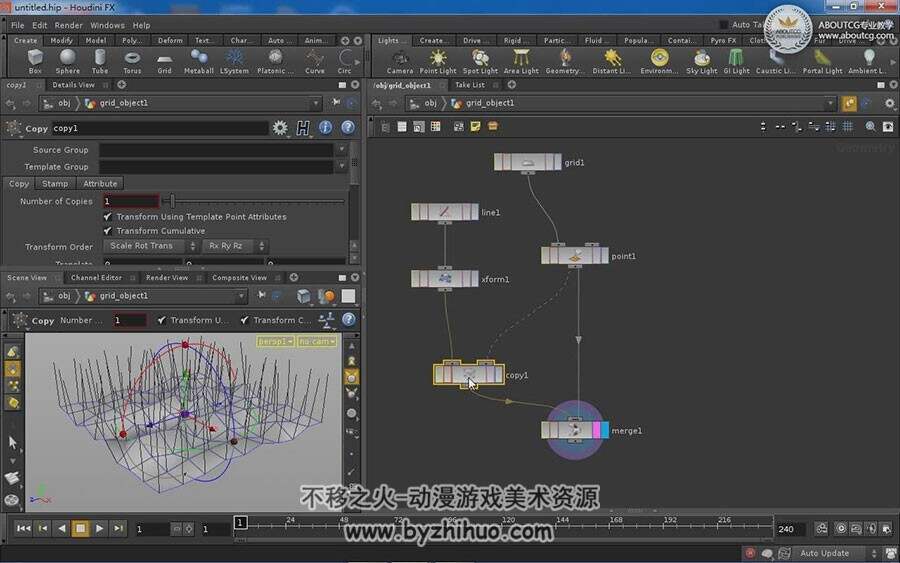
Task: Open Copy parameter gear menu
Action: (x=280, y=127)
